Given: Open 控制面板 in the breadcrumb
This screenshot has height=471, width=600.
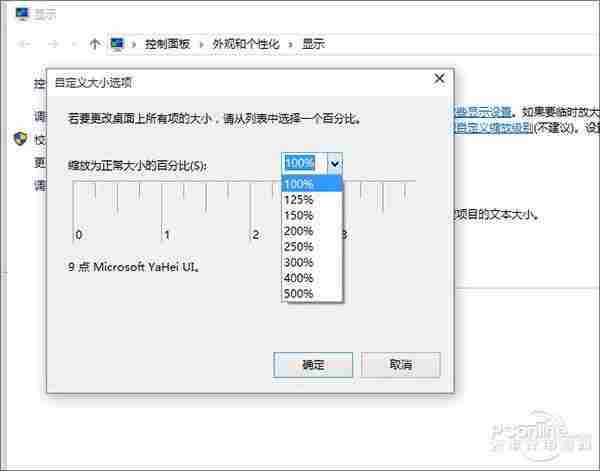Looking at the screenshot, I should tap(167, 44).
